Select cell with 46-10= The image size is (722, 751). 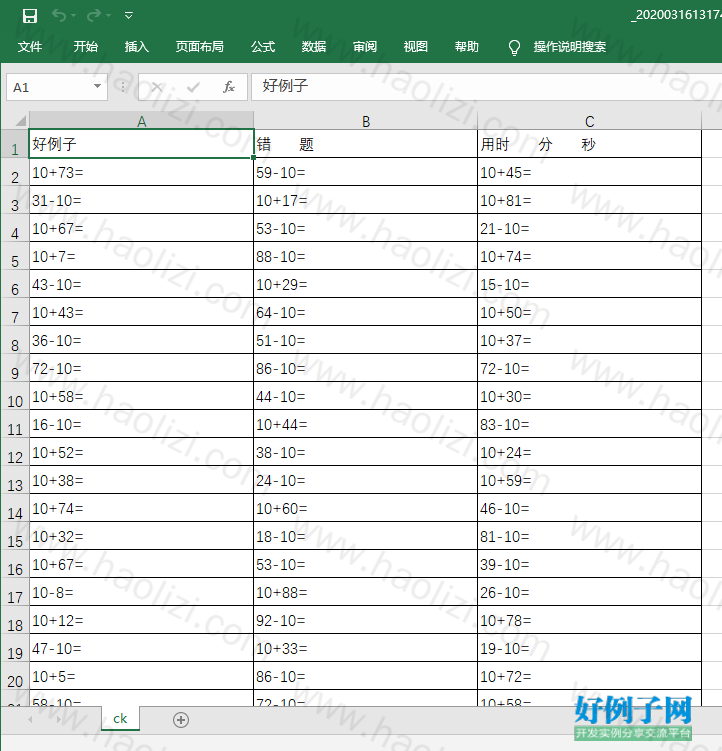pos(589,508)
